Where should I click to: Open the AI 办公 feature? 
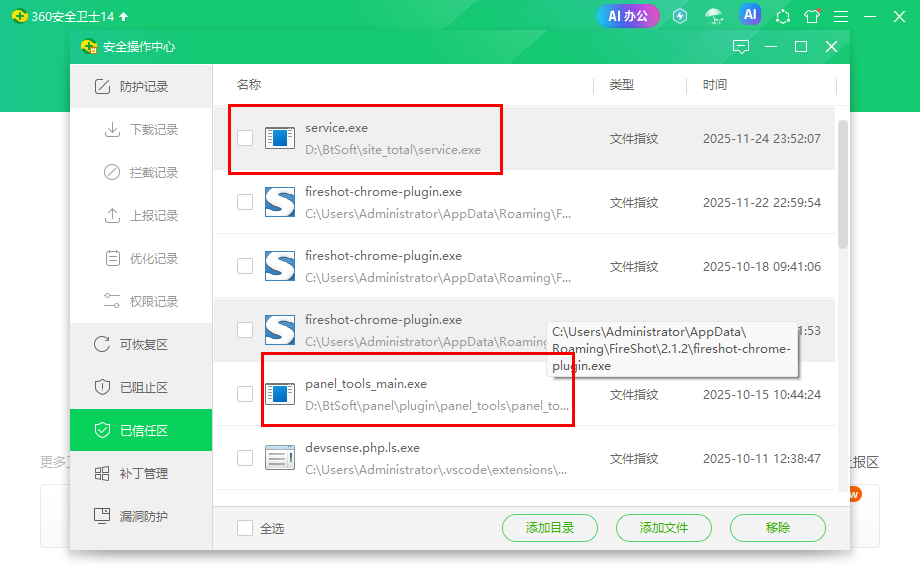point(628,16)
